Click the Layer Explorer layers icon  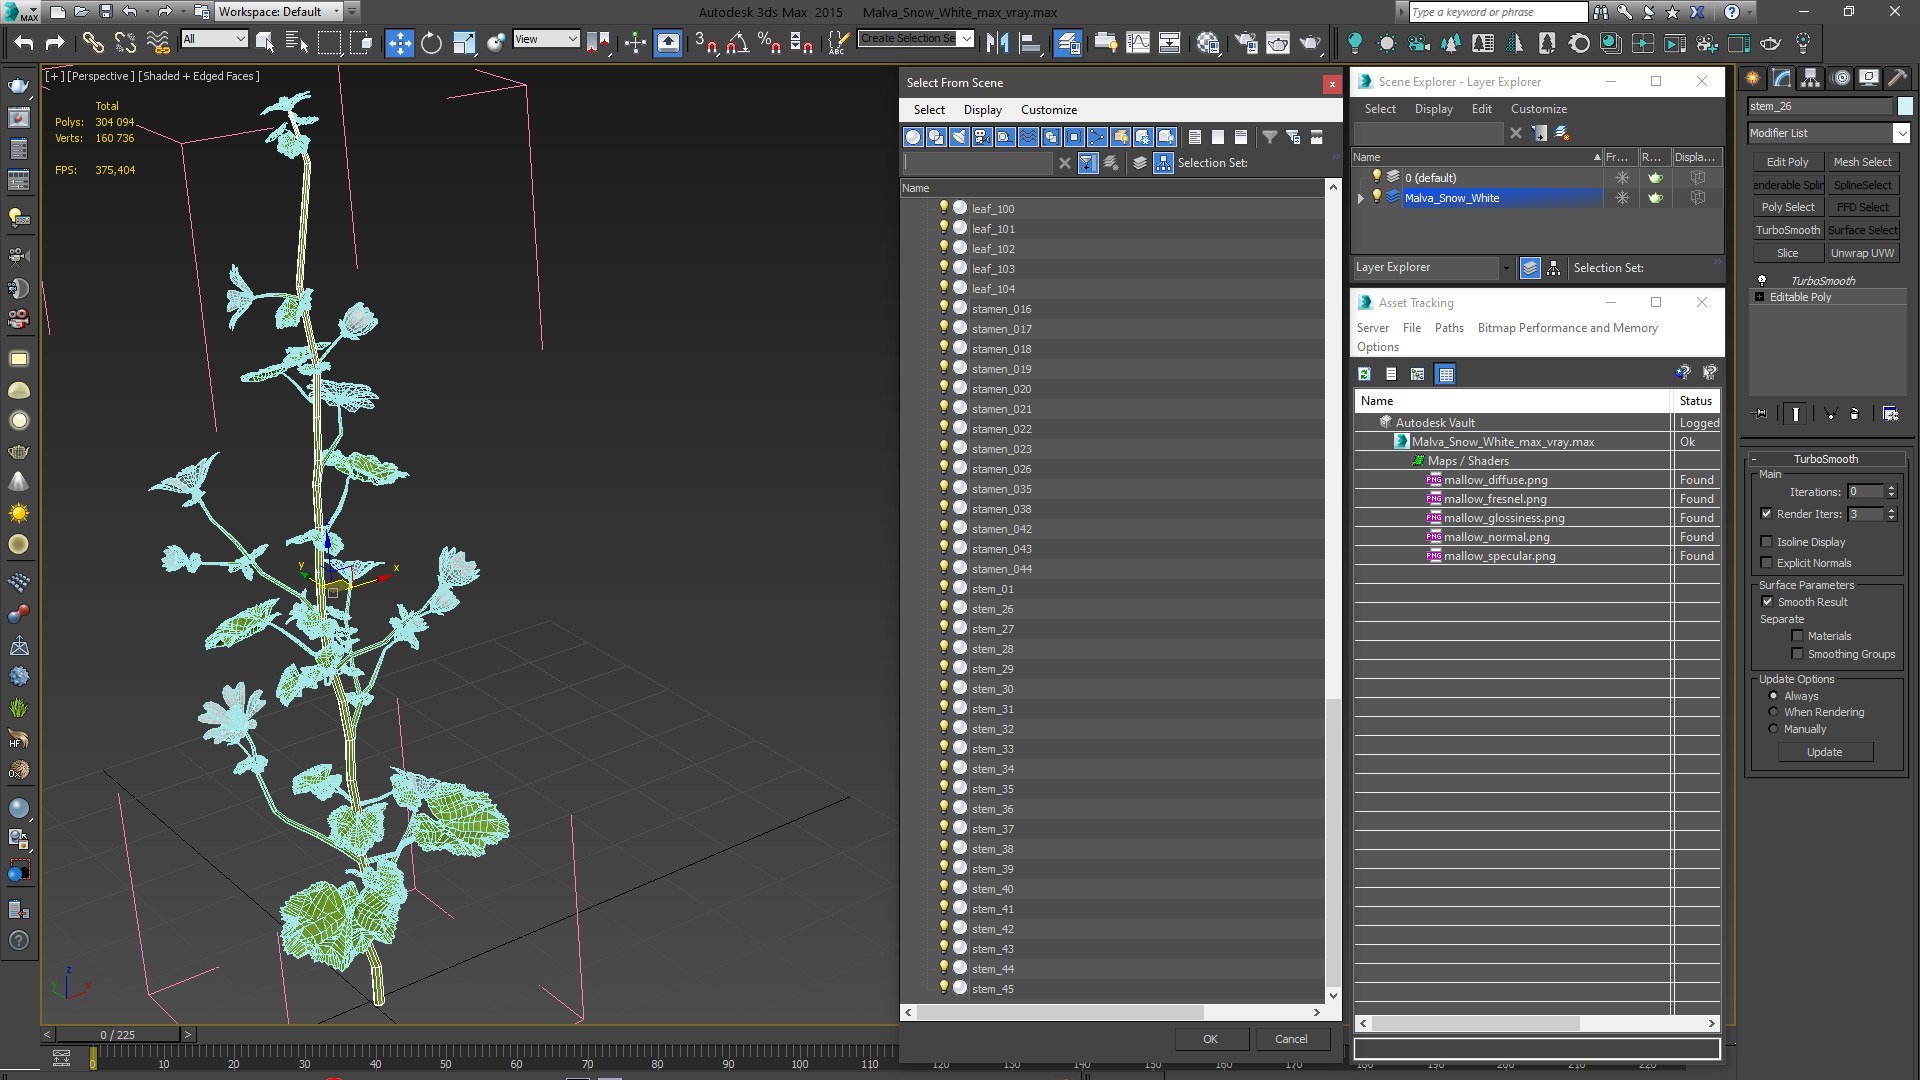point(1529,268)
